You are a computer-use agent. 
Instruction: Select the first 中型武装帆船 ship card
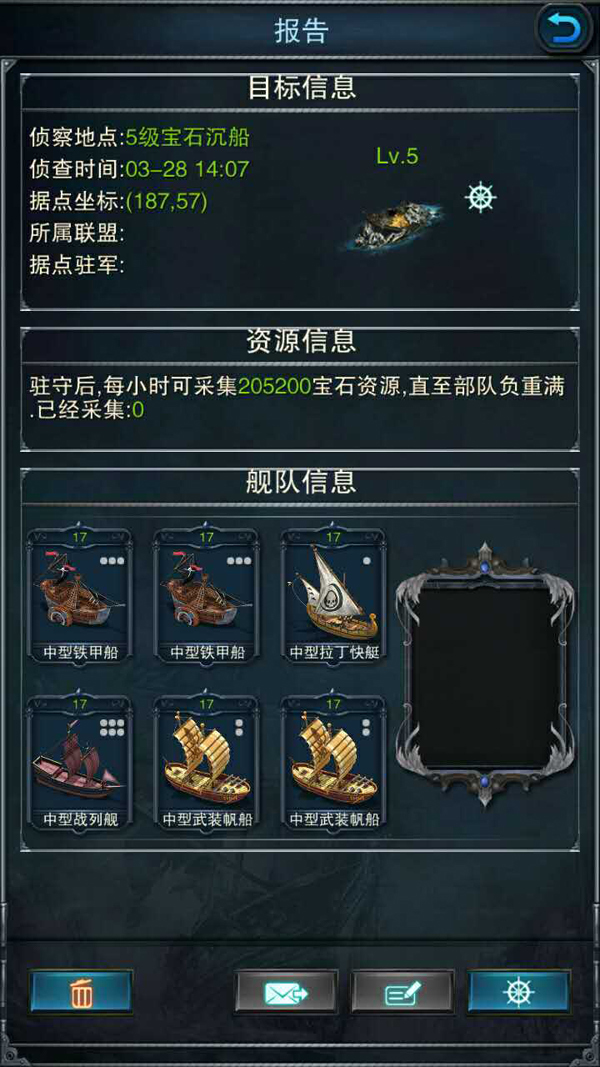(x=207, y=762)
